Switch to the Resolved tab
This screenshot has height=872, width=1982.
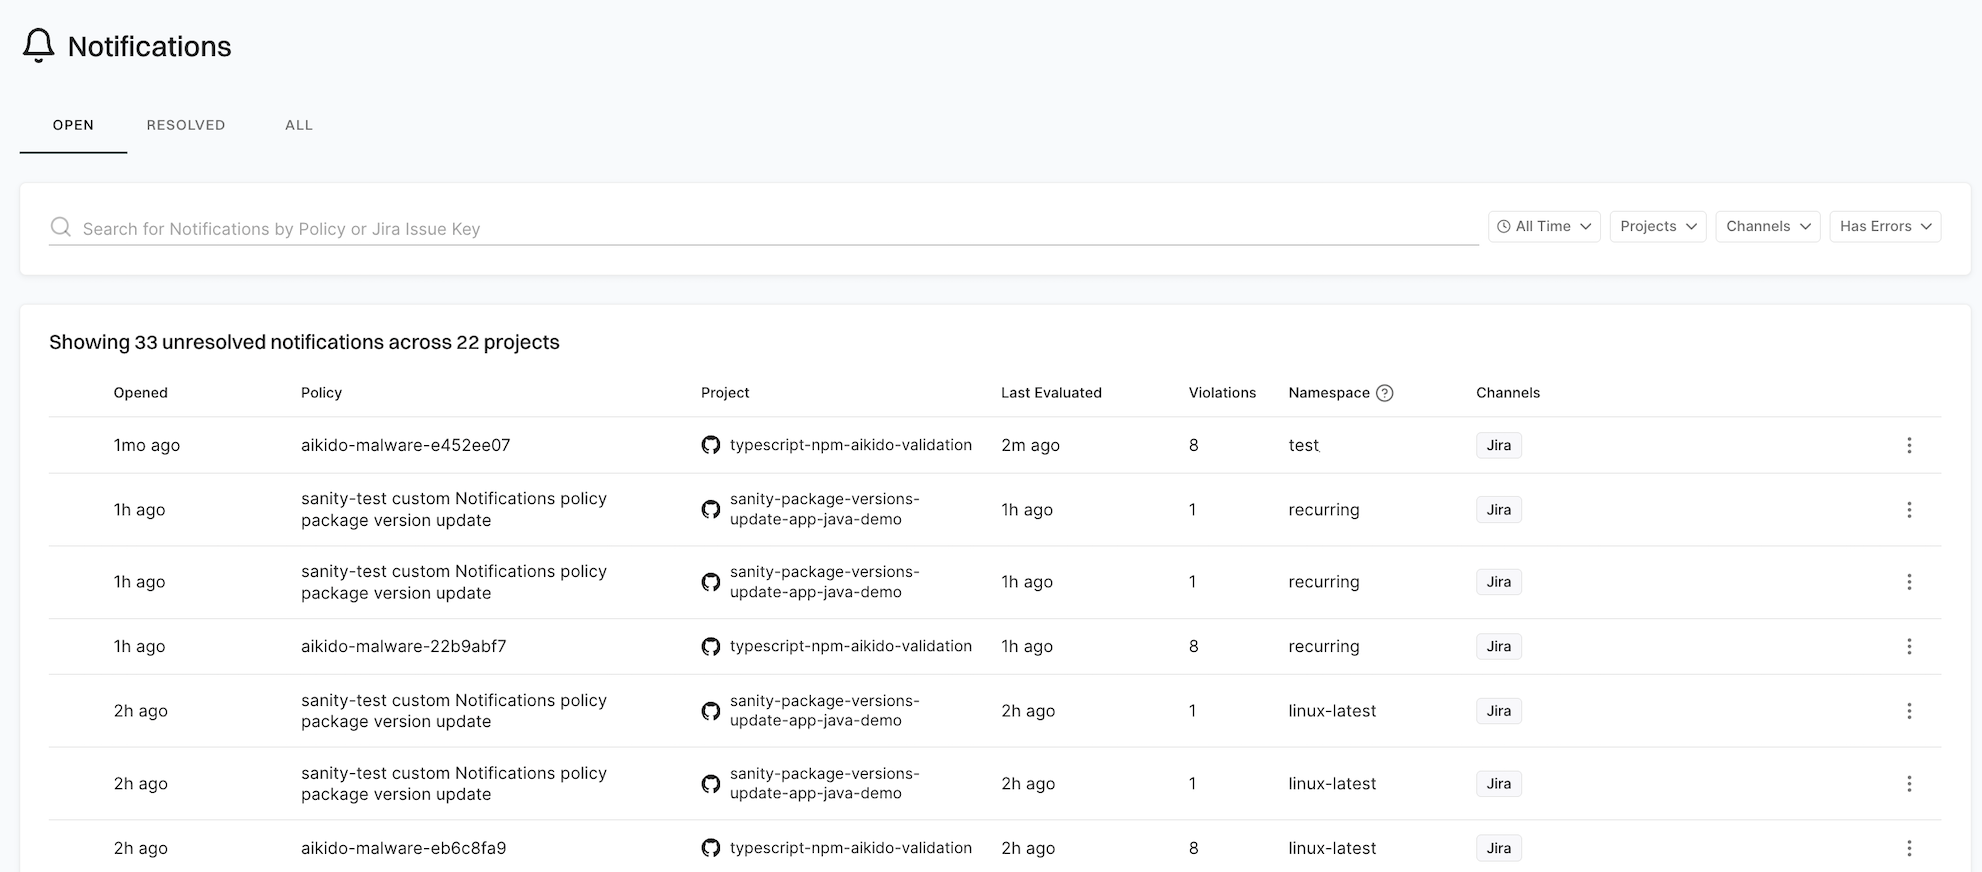186,125
